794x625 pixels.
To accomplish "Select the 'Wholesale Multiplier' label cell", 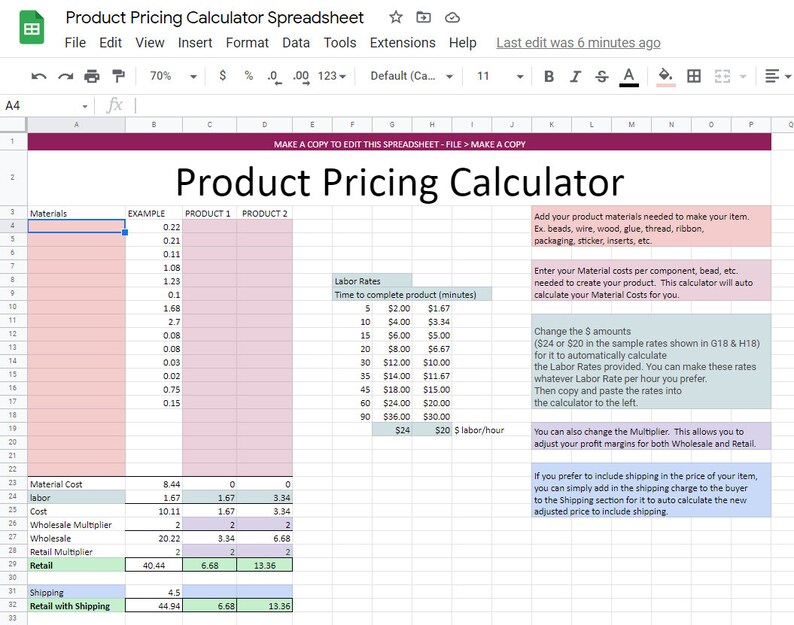I will [76, 524].
